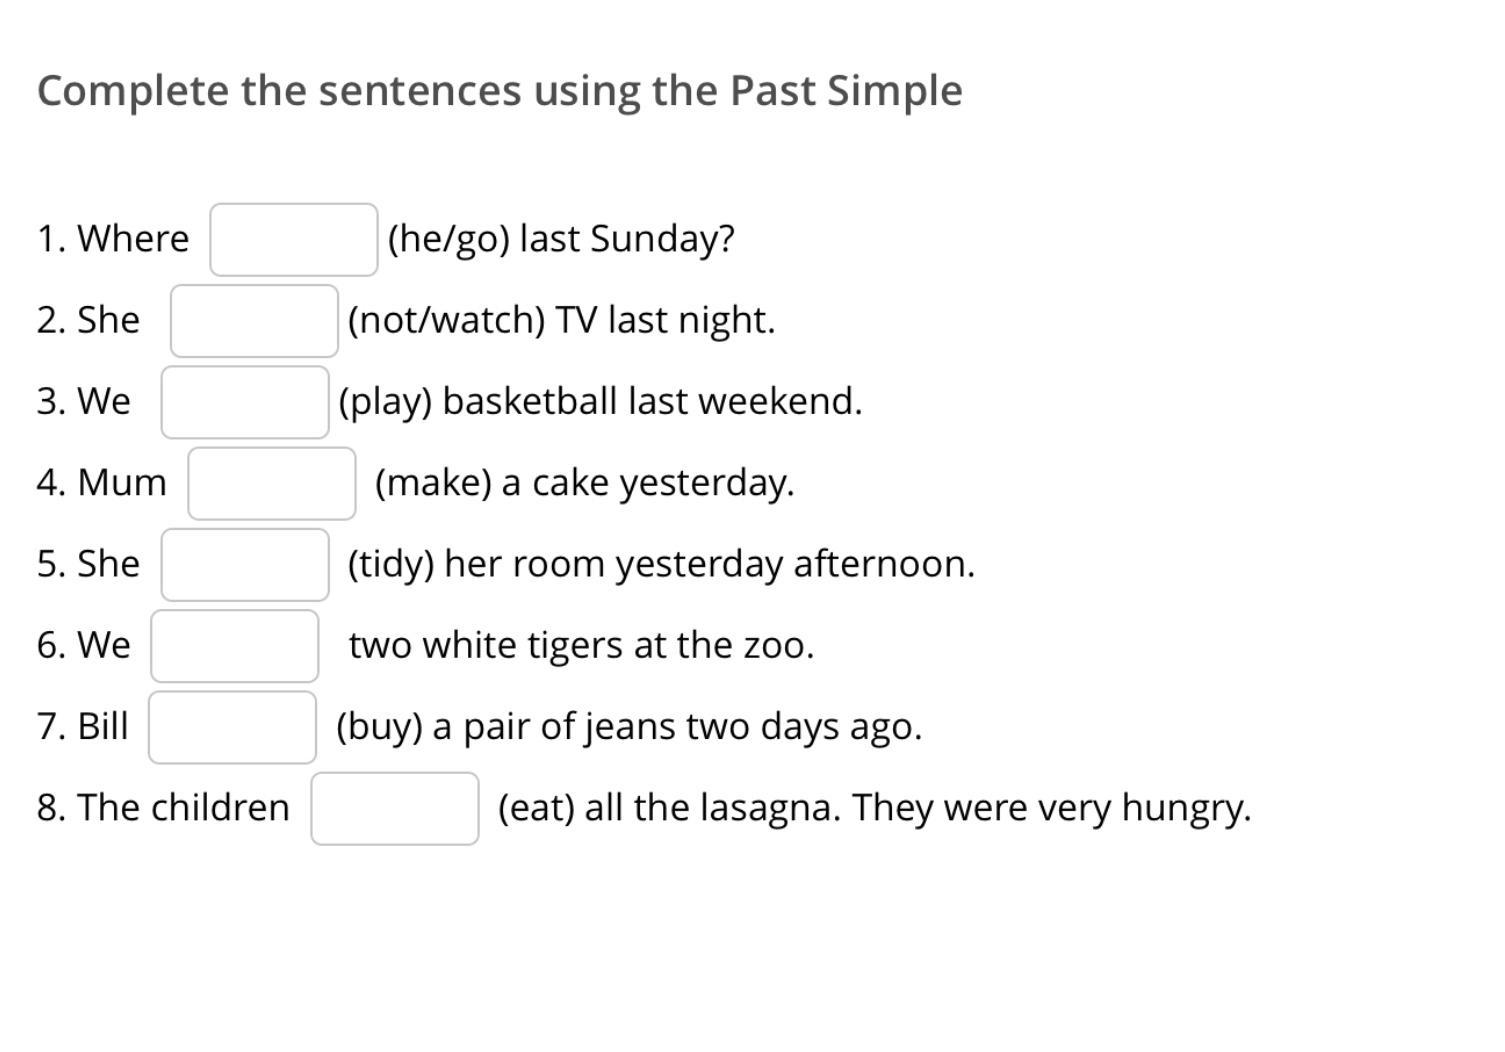Focus the input box before (play) basketball
The image size is (1505, 1052).
(x=245, y=402)
